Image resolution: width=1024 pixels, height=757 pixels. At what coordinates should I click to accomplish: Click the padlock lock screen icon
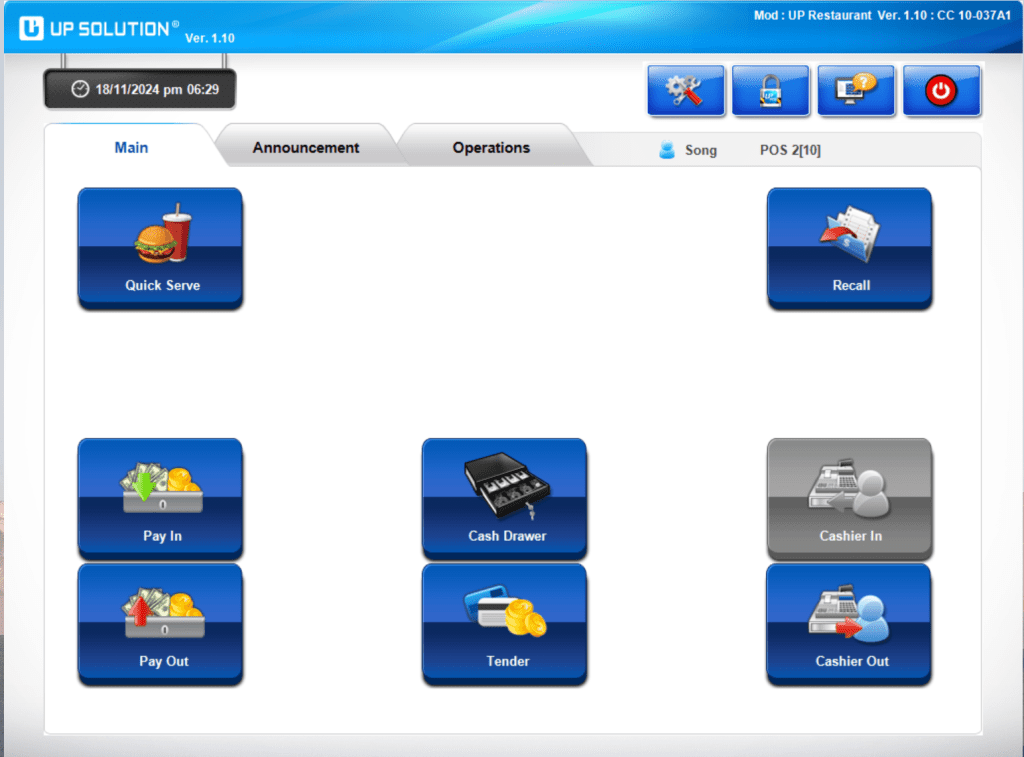(770, 92)
